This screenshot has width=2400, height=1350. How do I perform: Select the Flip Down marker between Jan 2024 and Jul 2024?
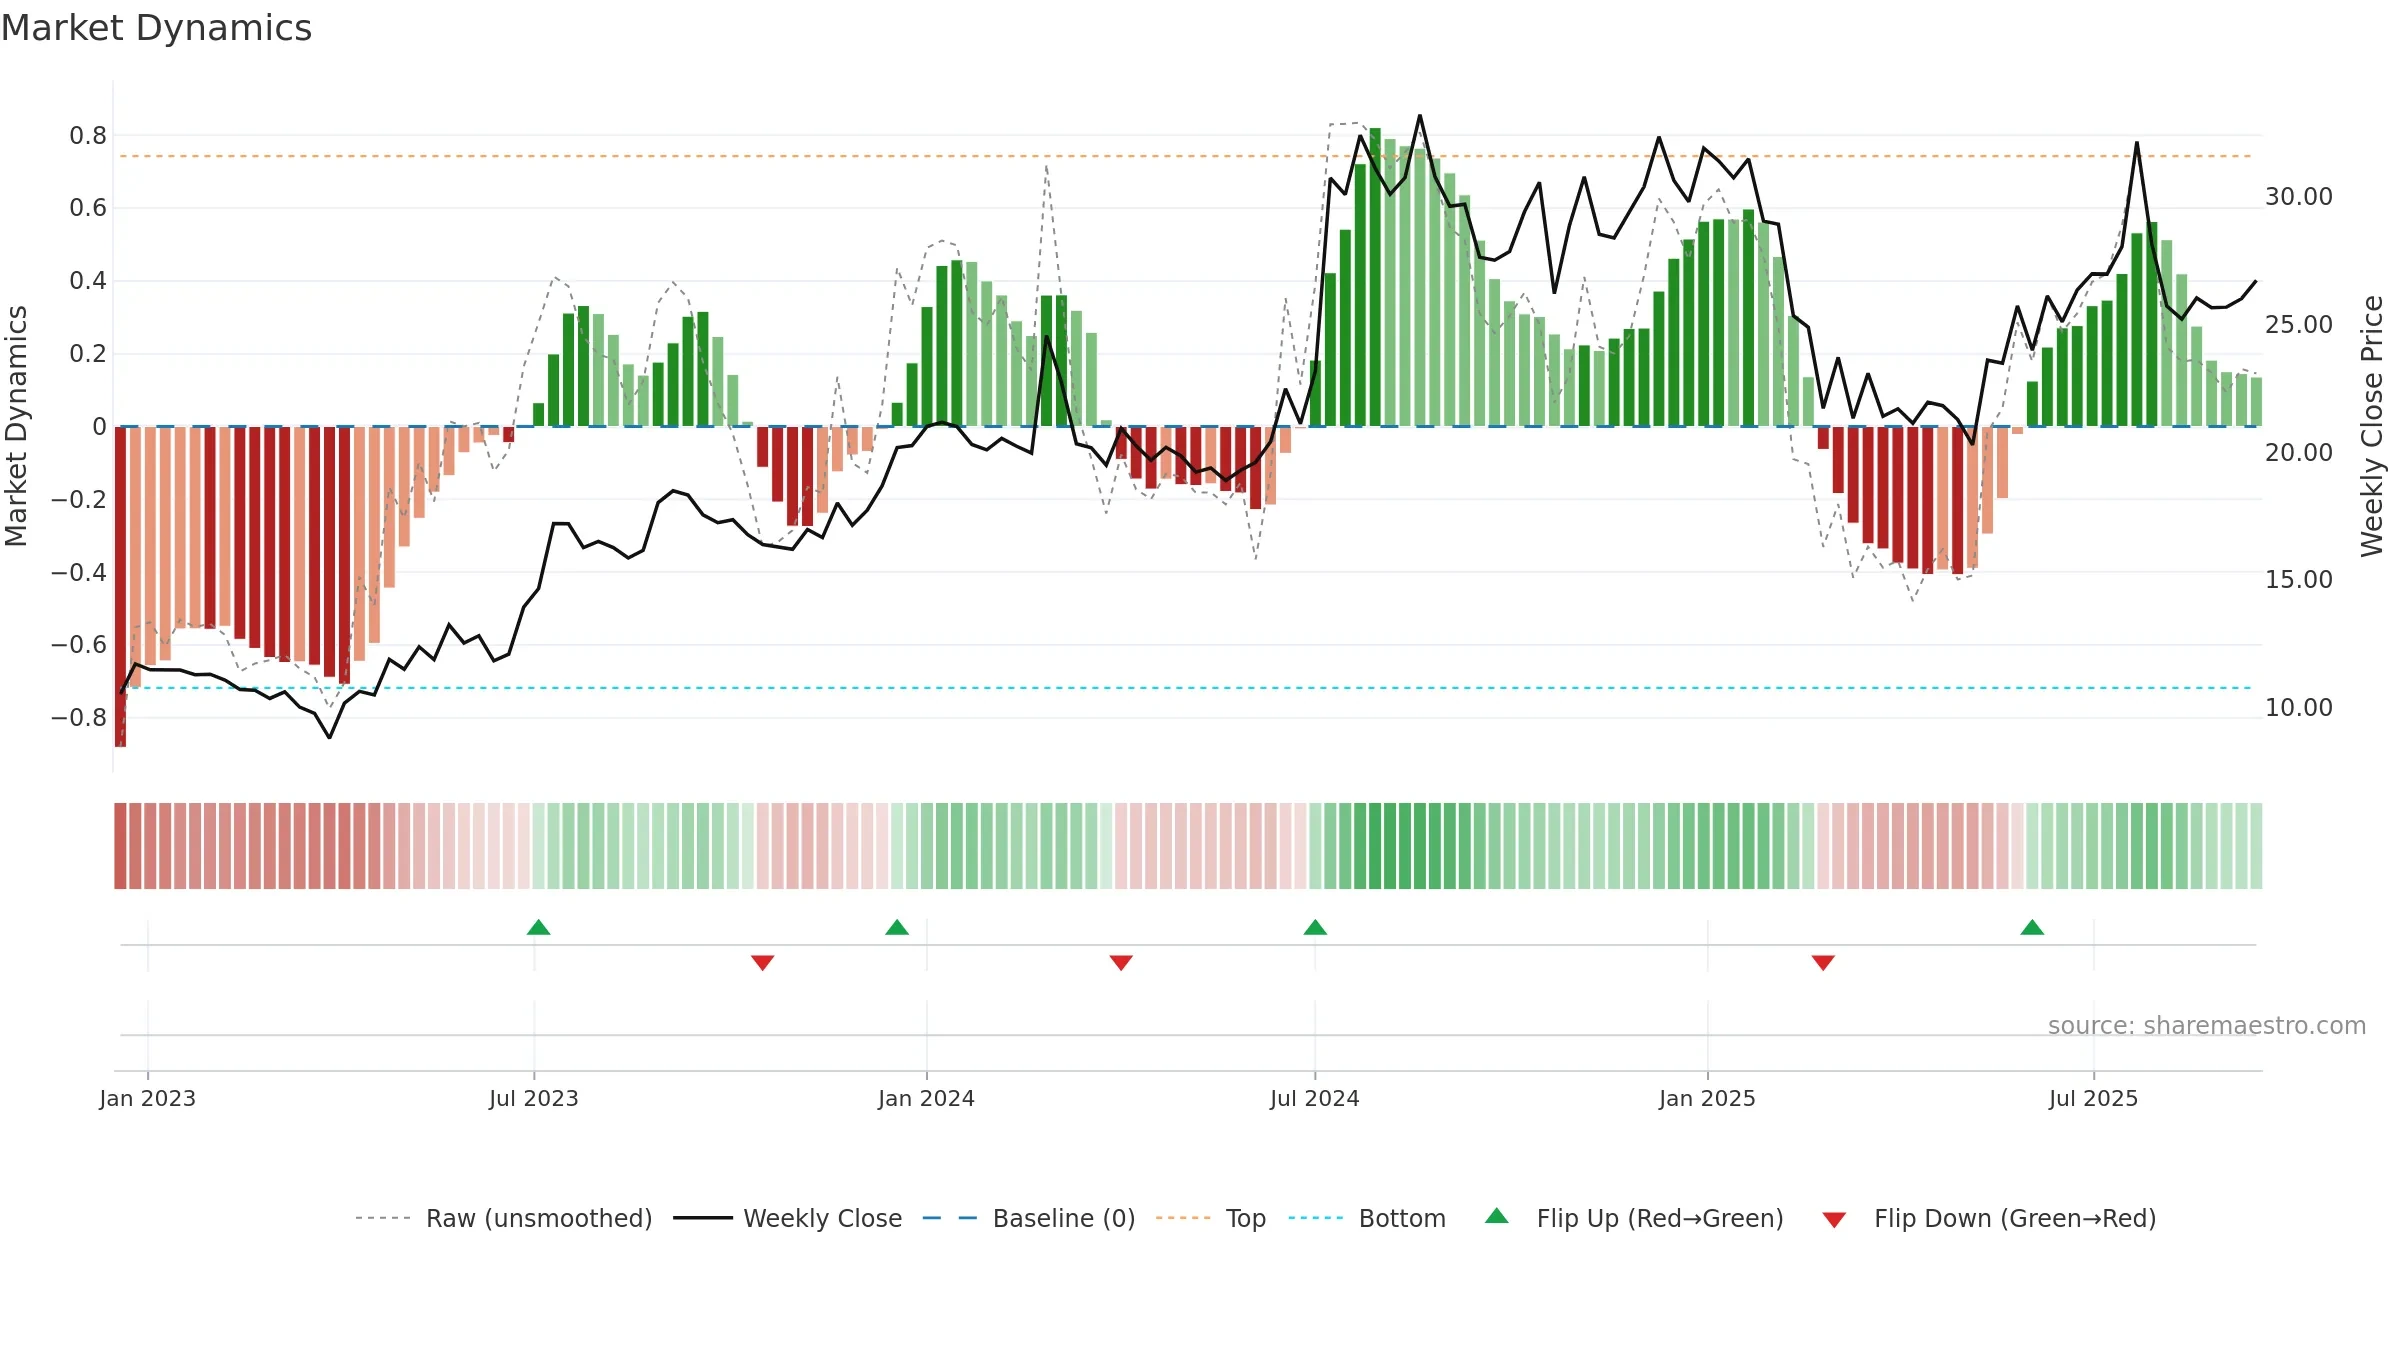1121,963
